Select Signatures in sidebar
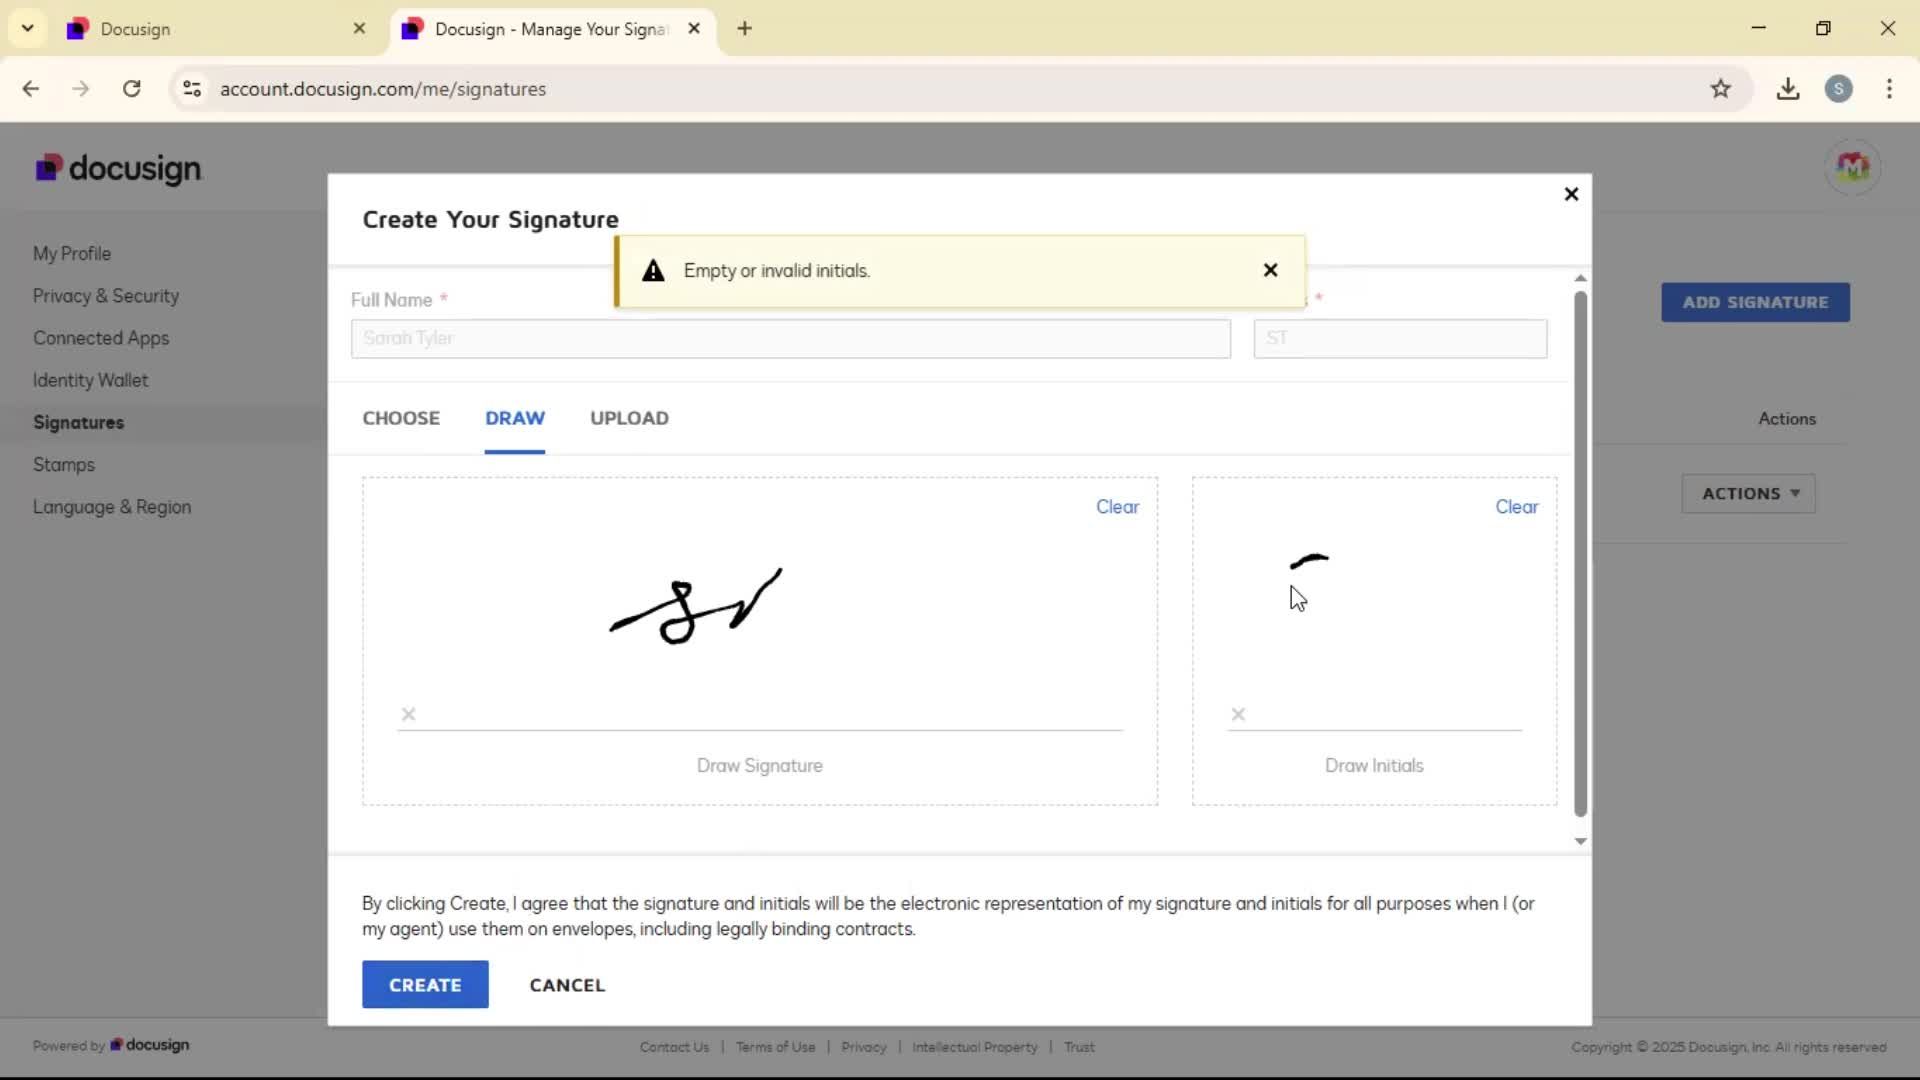This screenshot has height=1080, width=1920. [78, 423]
